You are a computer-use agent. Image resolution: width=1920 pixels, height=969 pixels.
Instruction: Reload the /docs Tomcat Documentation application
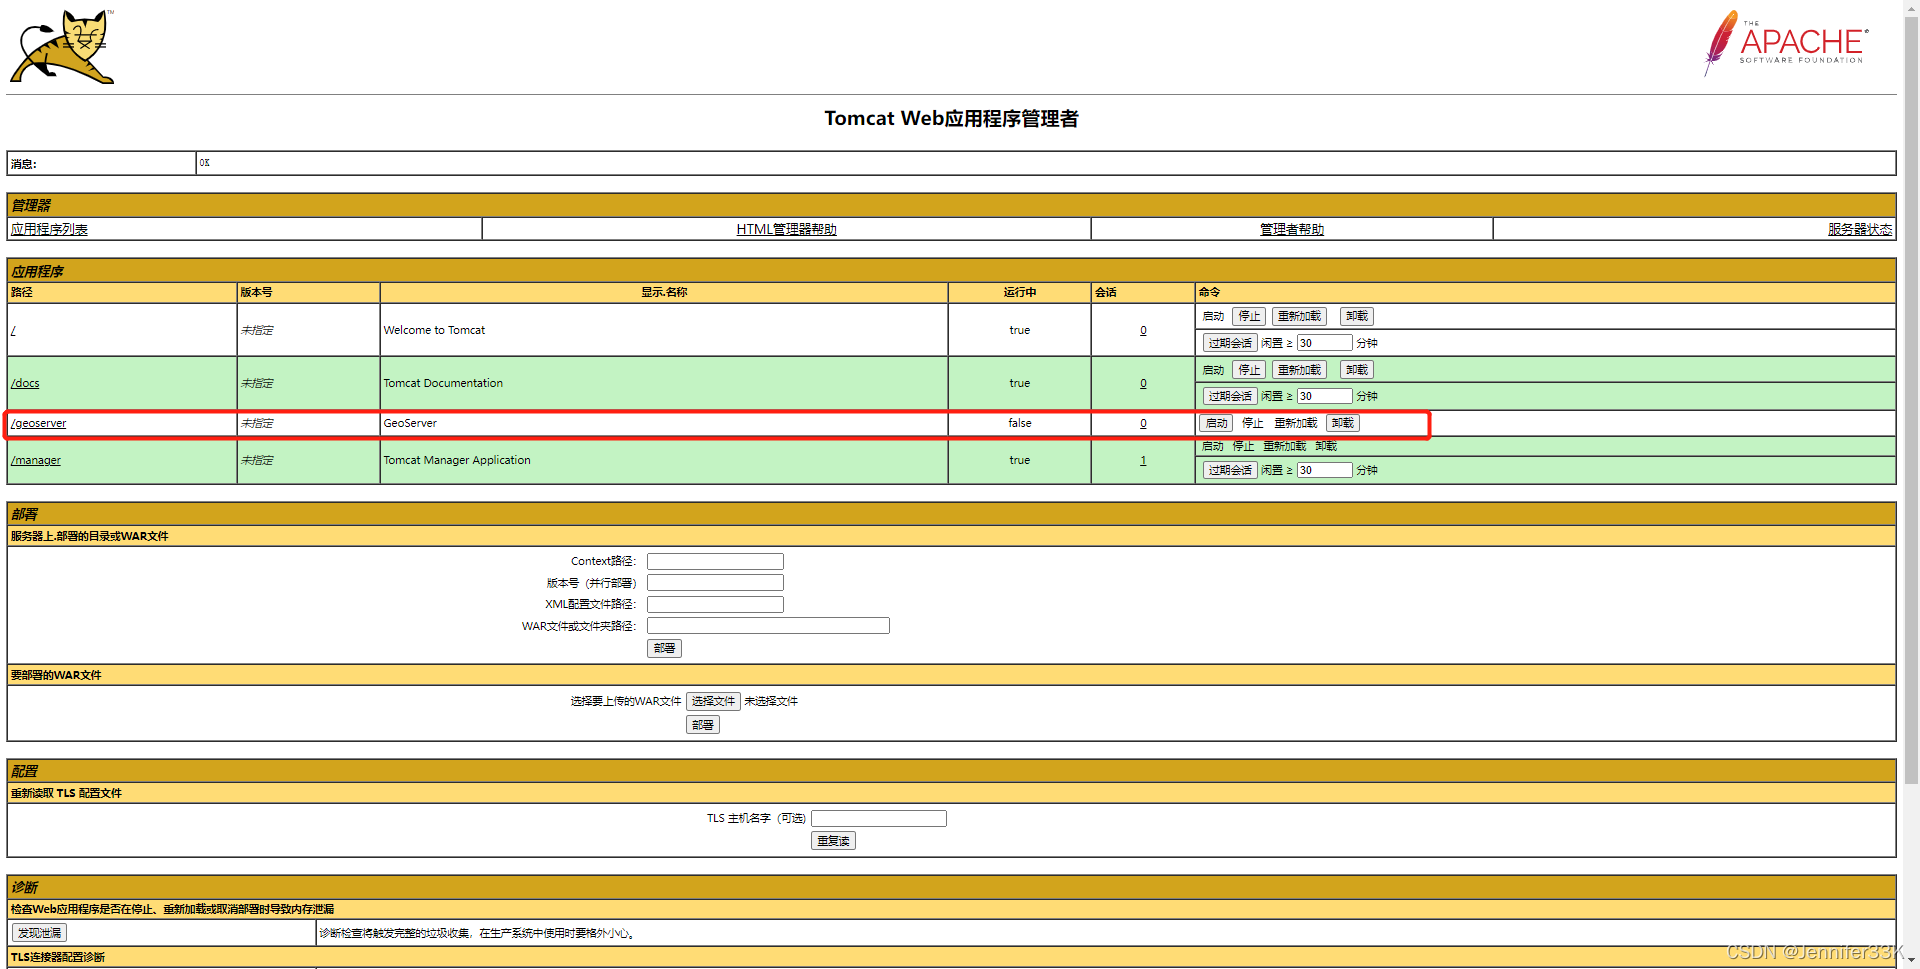coord(1299,370)
